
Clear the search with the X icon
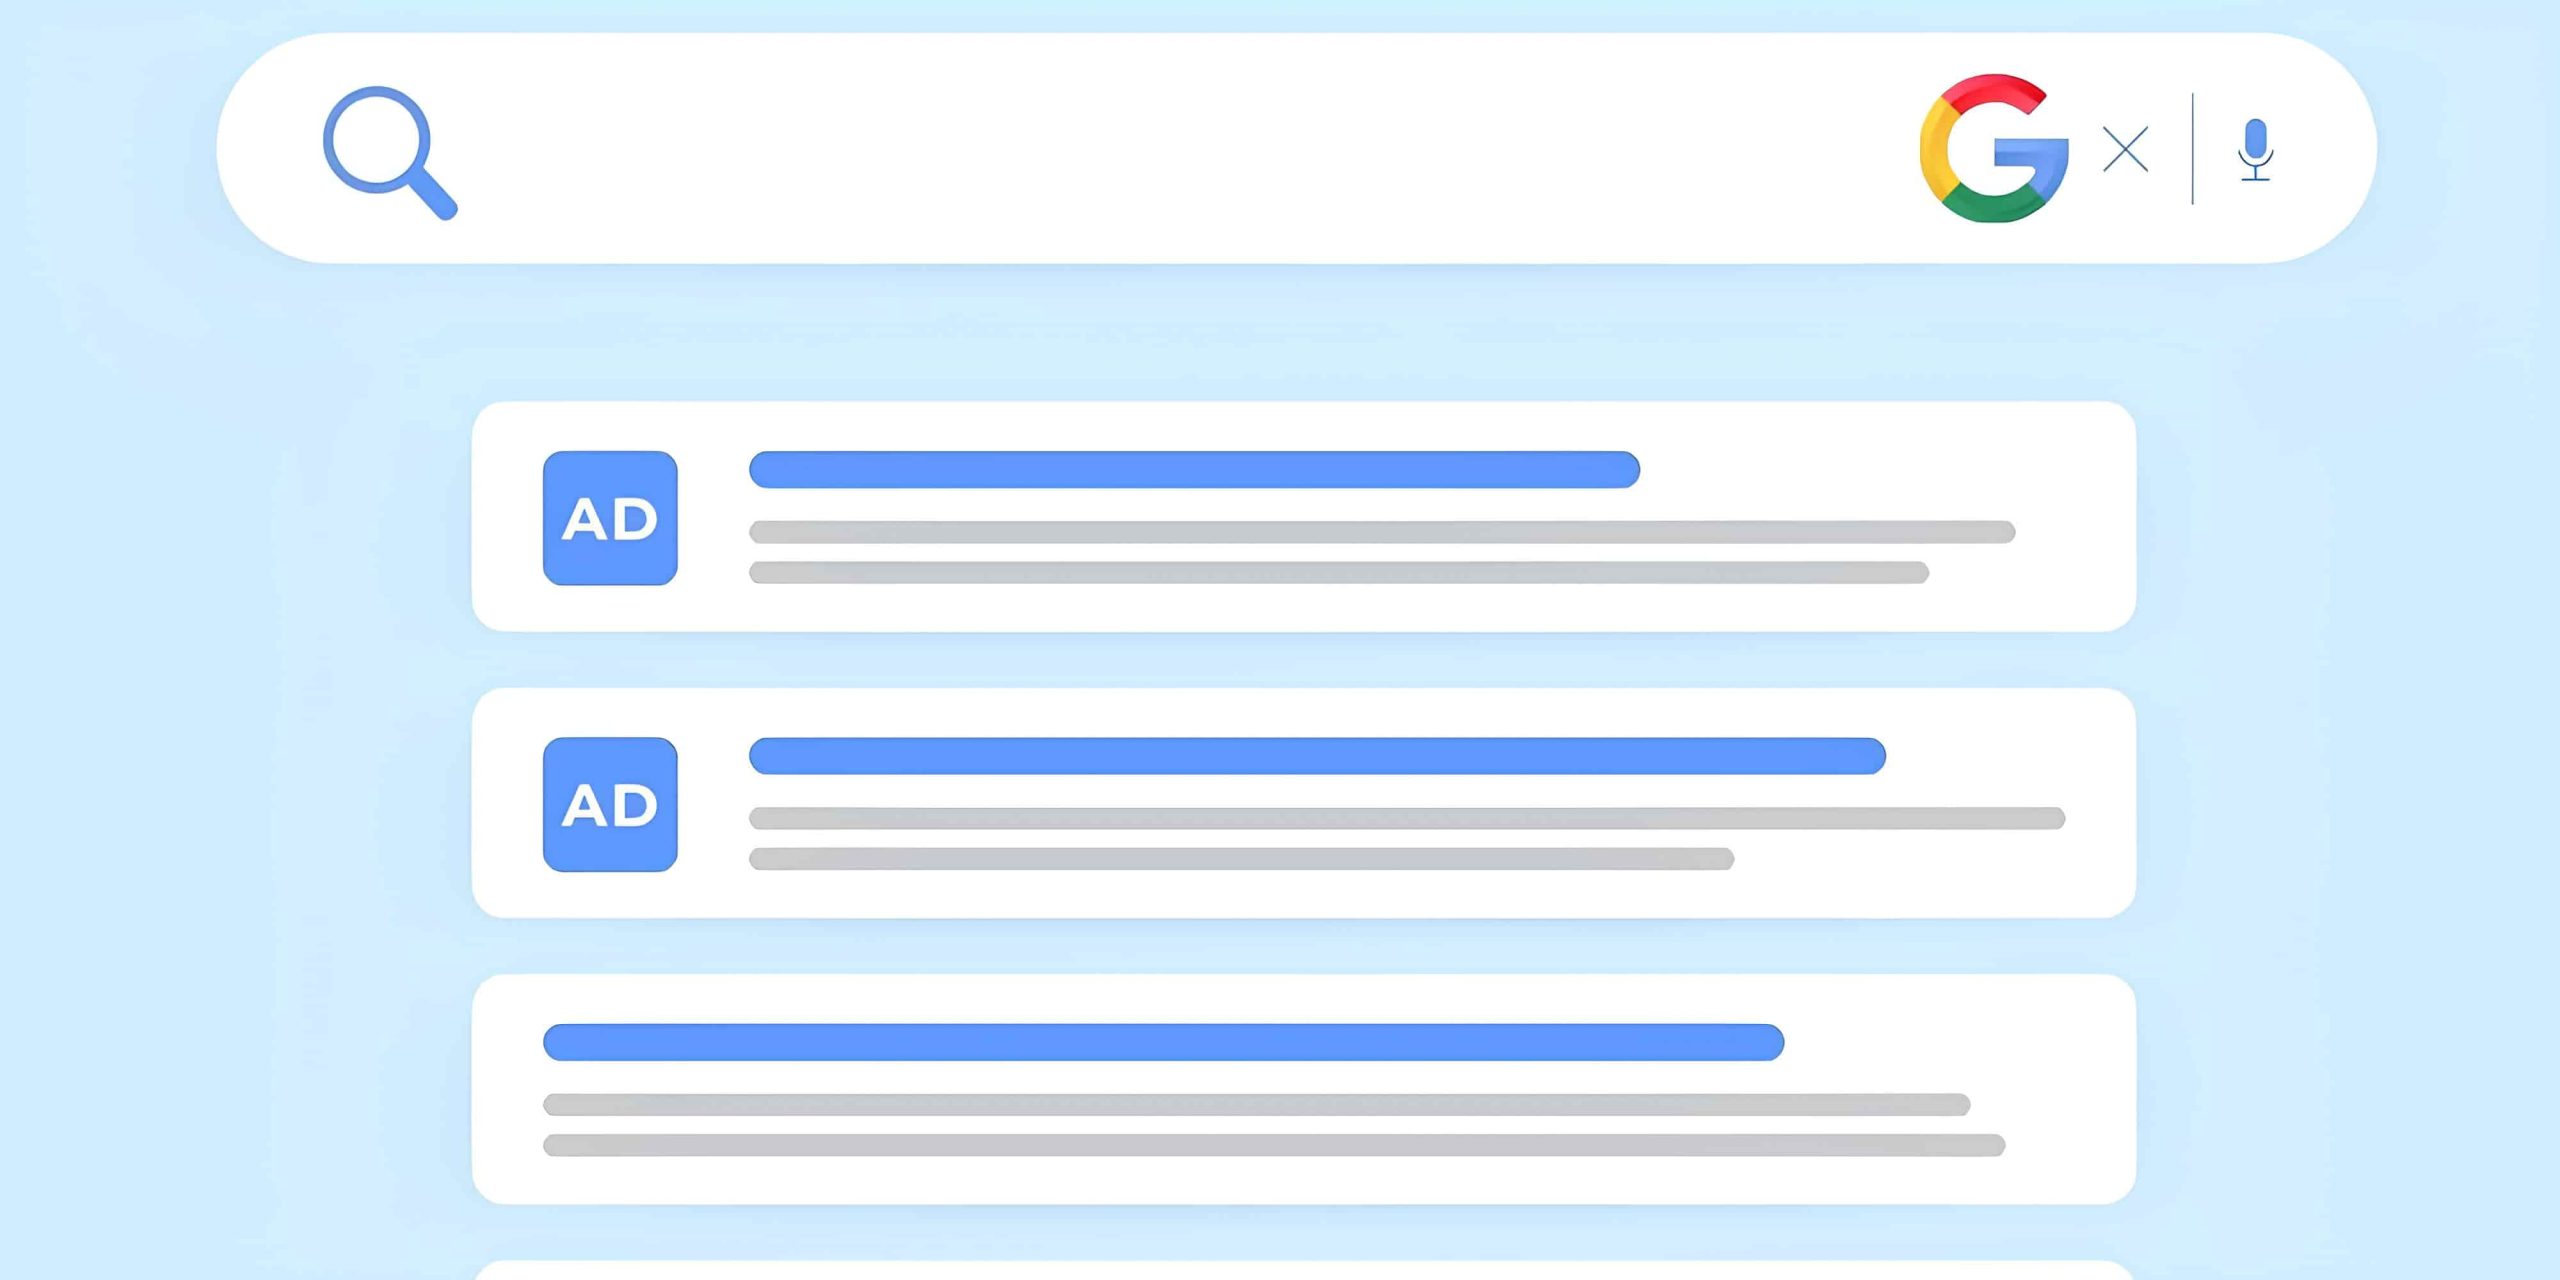coord(2125,150)
